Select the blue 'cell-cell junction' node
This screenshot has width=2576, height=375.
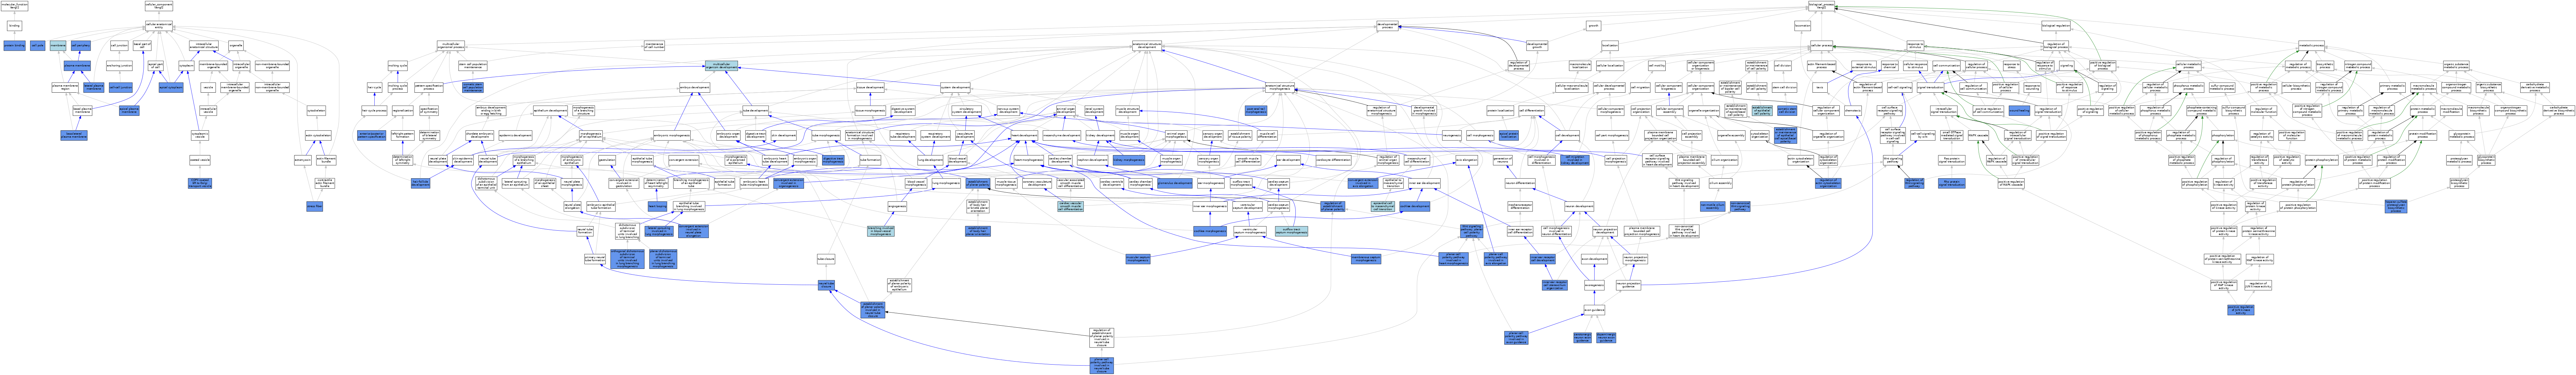click(121, 87)
